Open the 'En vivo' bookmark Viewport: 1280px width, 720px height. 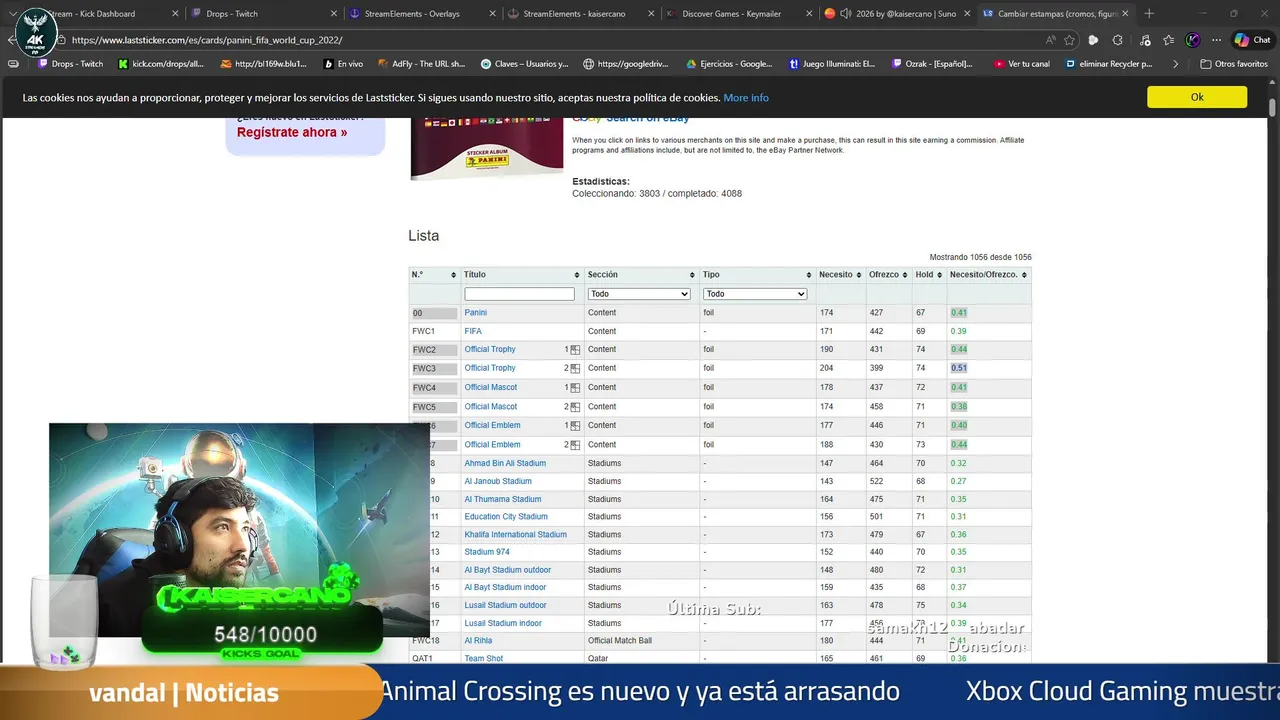point(343,64)
